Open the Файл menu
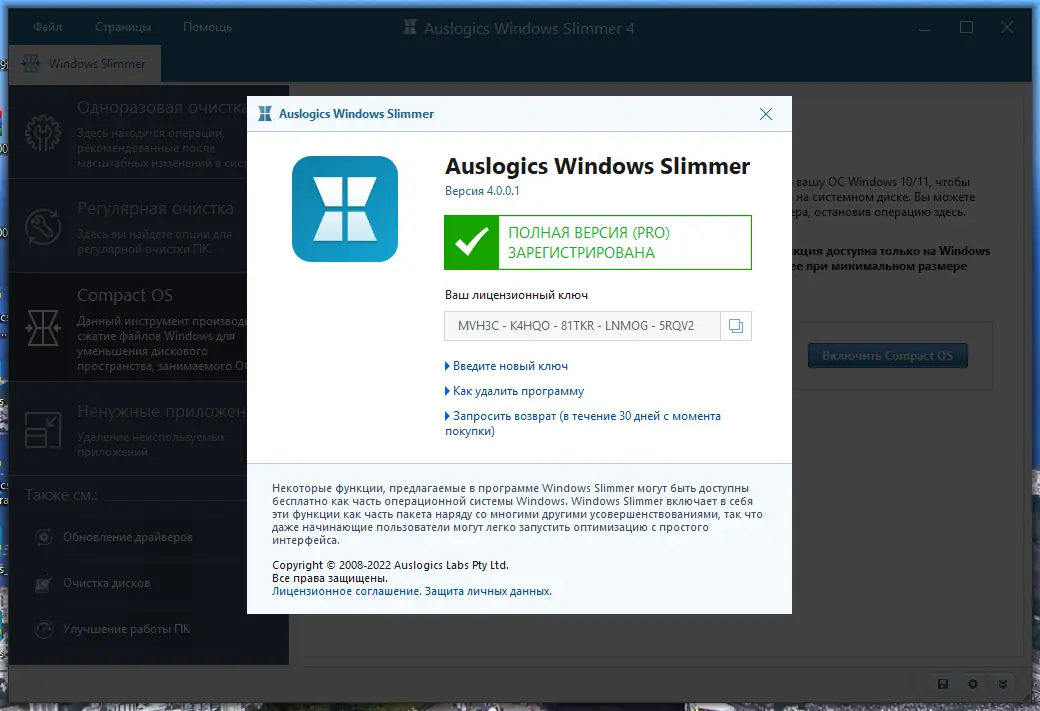Screen dimensions: 1040x711 48,27
